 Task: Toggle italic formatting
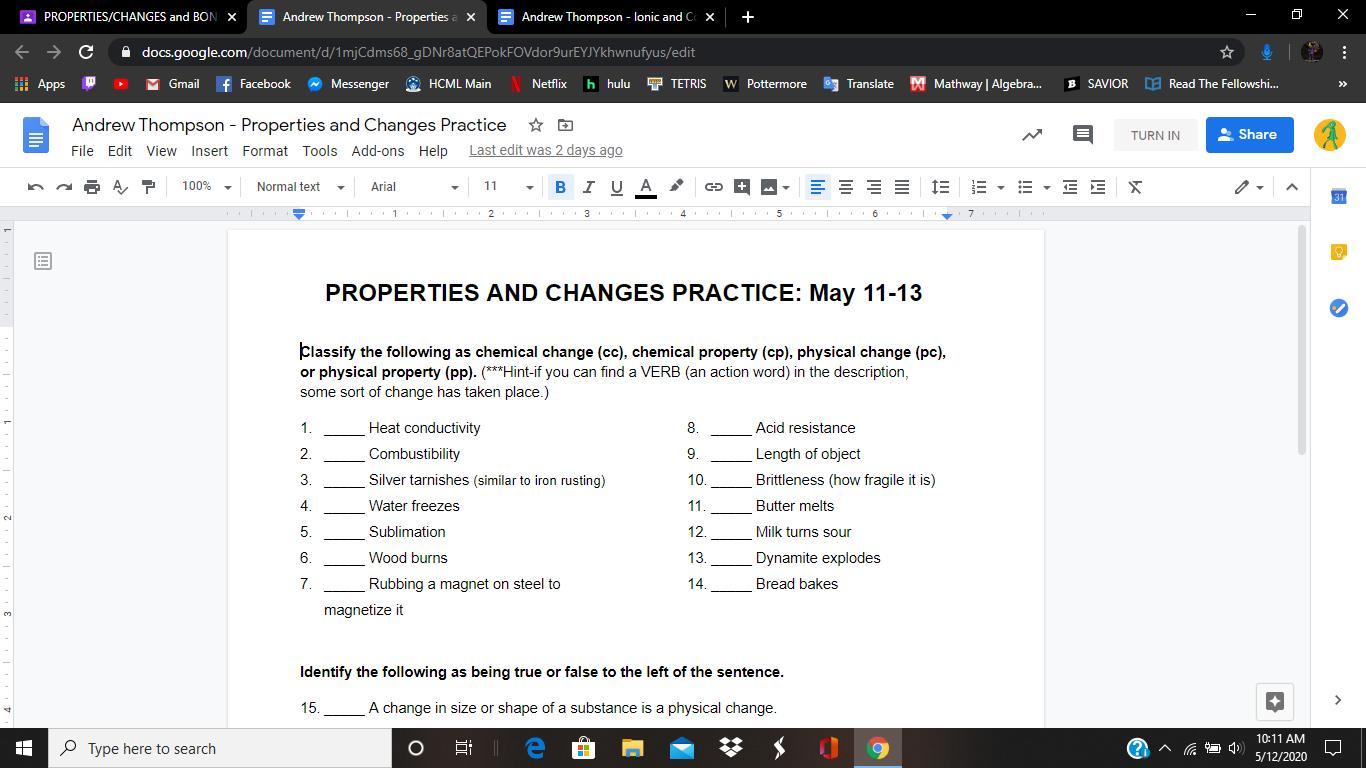pos(588,187)
